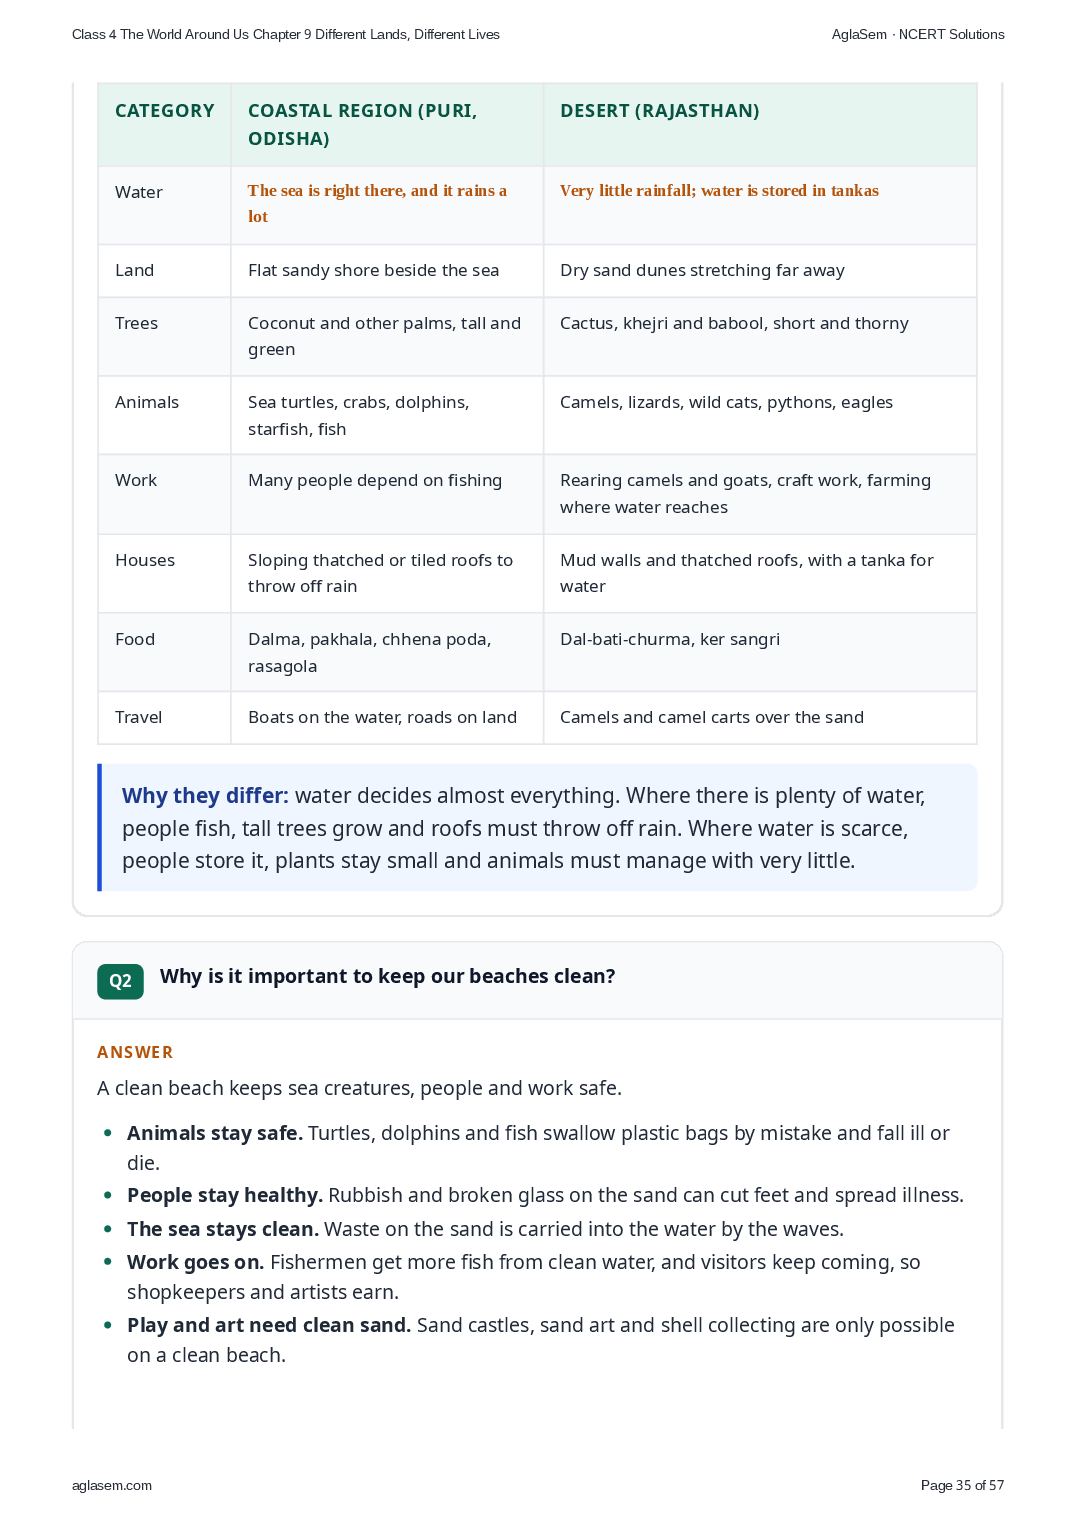The image size is (1076, 1522).
Task: Click the 'Work goes on.' bullet text
Action: 195,1262
